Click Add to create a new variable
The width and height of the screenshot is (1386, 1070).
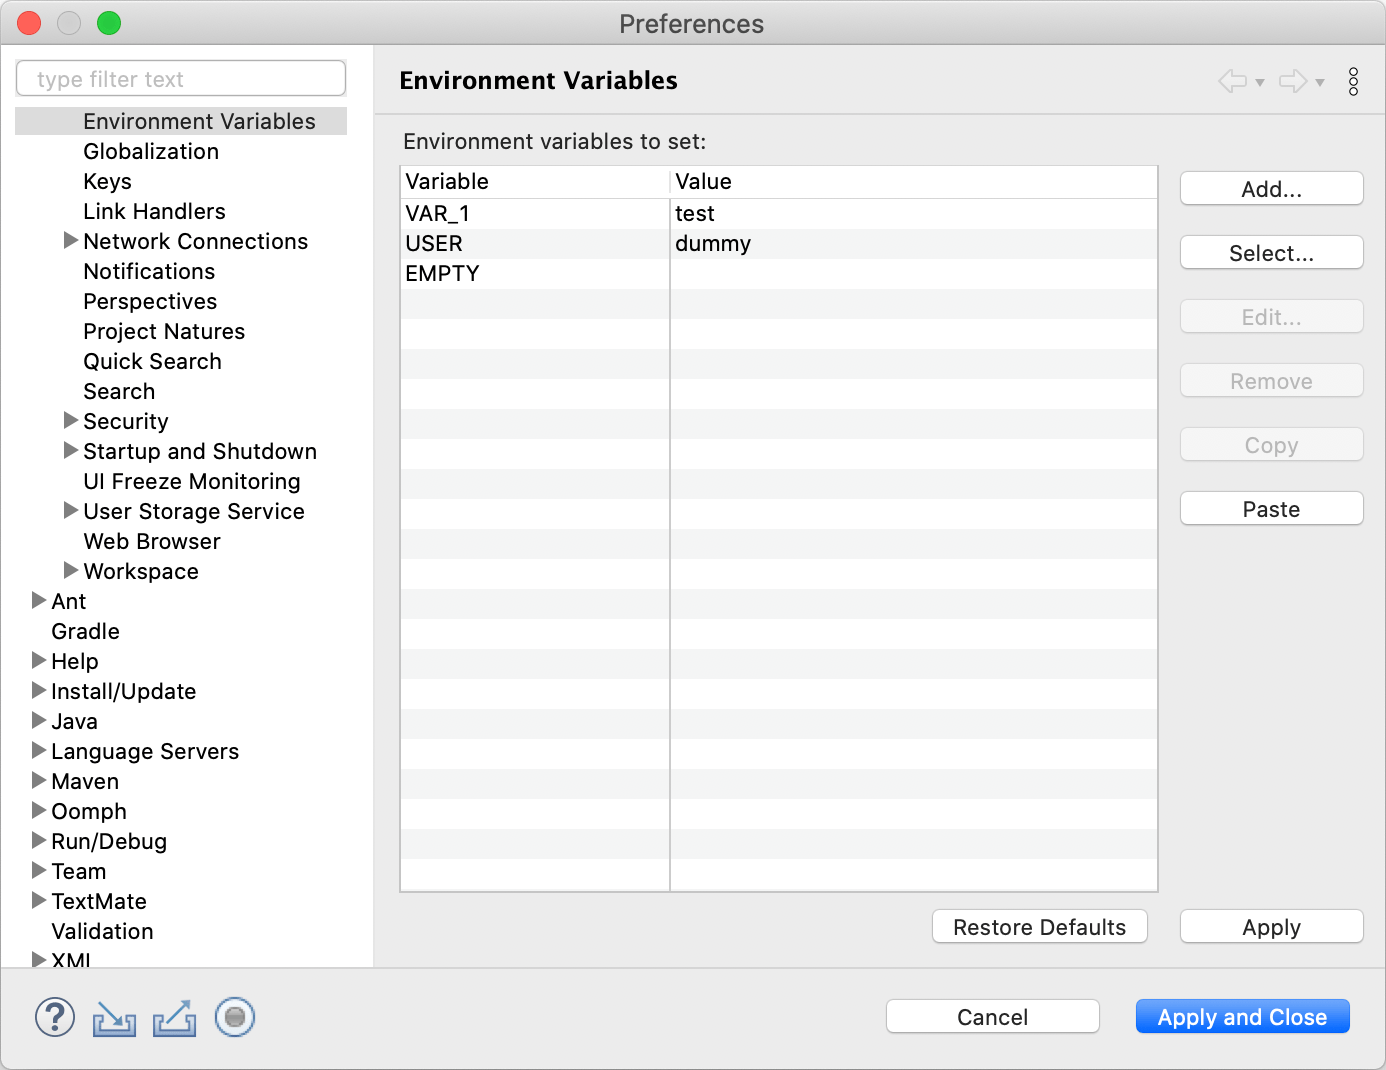(x=1271, y=188)
